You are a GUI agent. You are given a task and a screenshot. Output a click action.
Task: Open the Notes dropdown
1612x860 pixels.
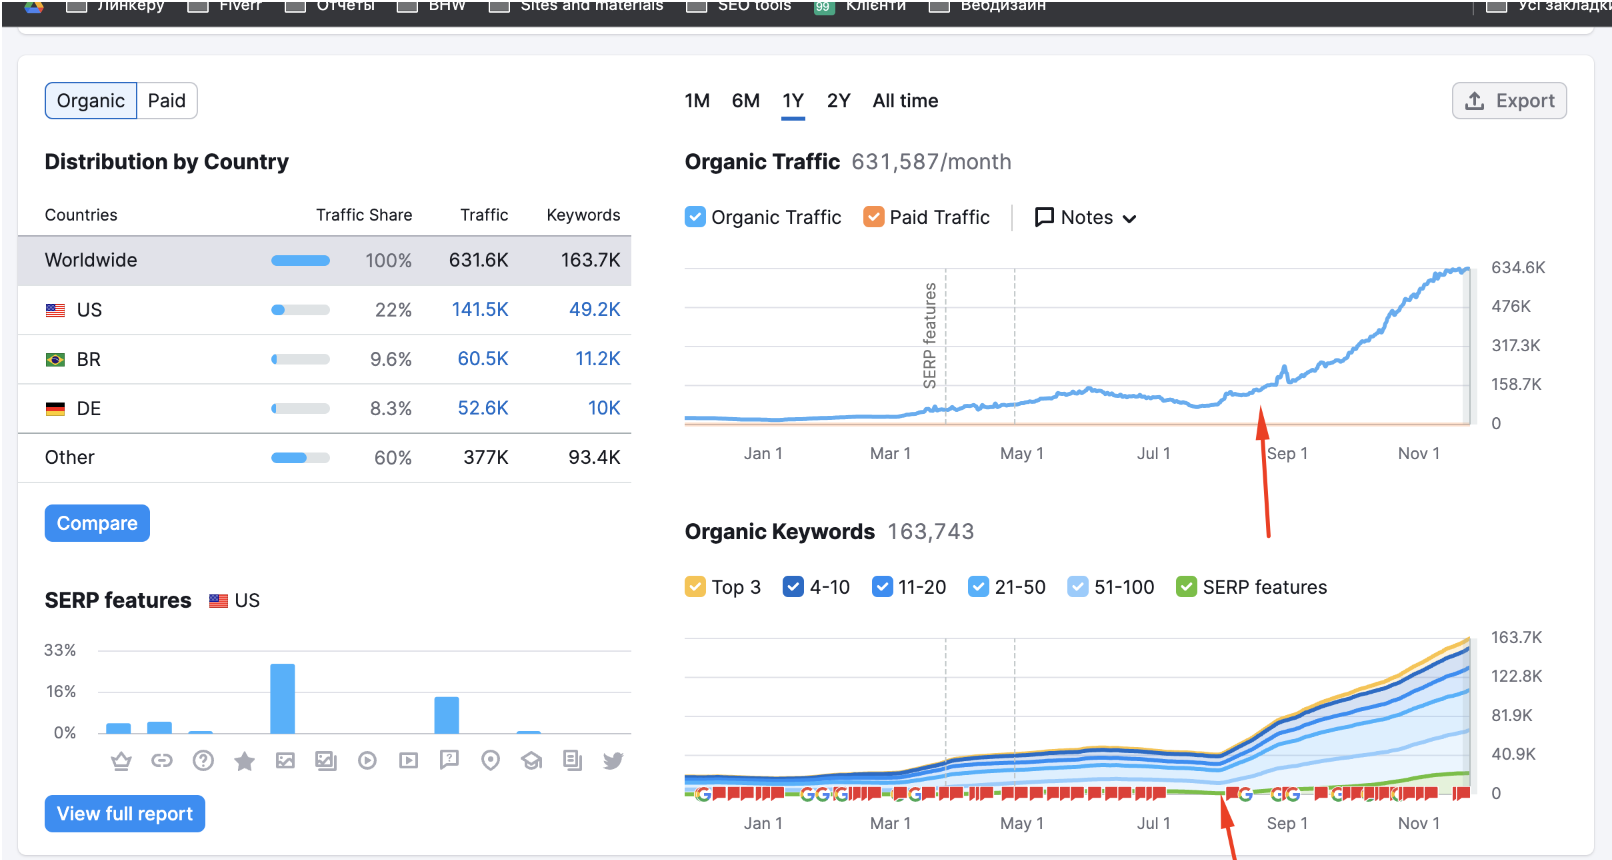click(1086, 217)
